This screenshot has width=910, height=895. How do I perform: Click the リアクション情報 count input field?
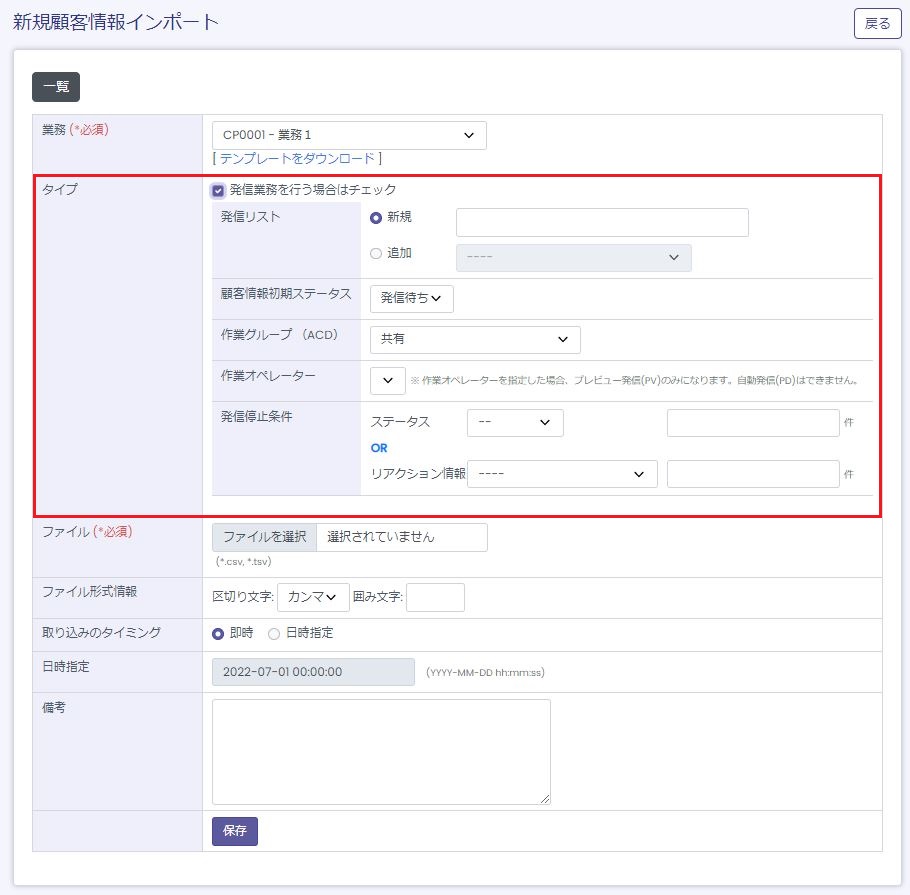coord(752,474)
